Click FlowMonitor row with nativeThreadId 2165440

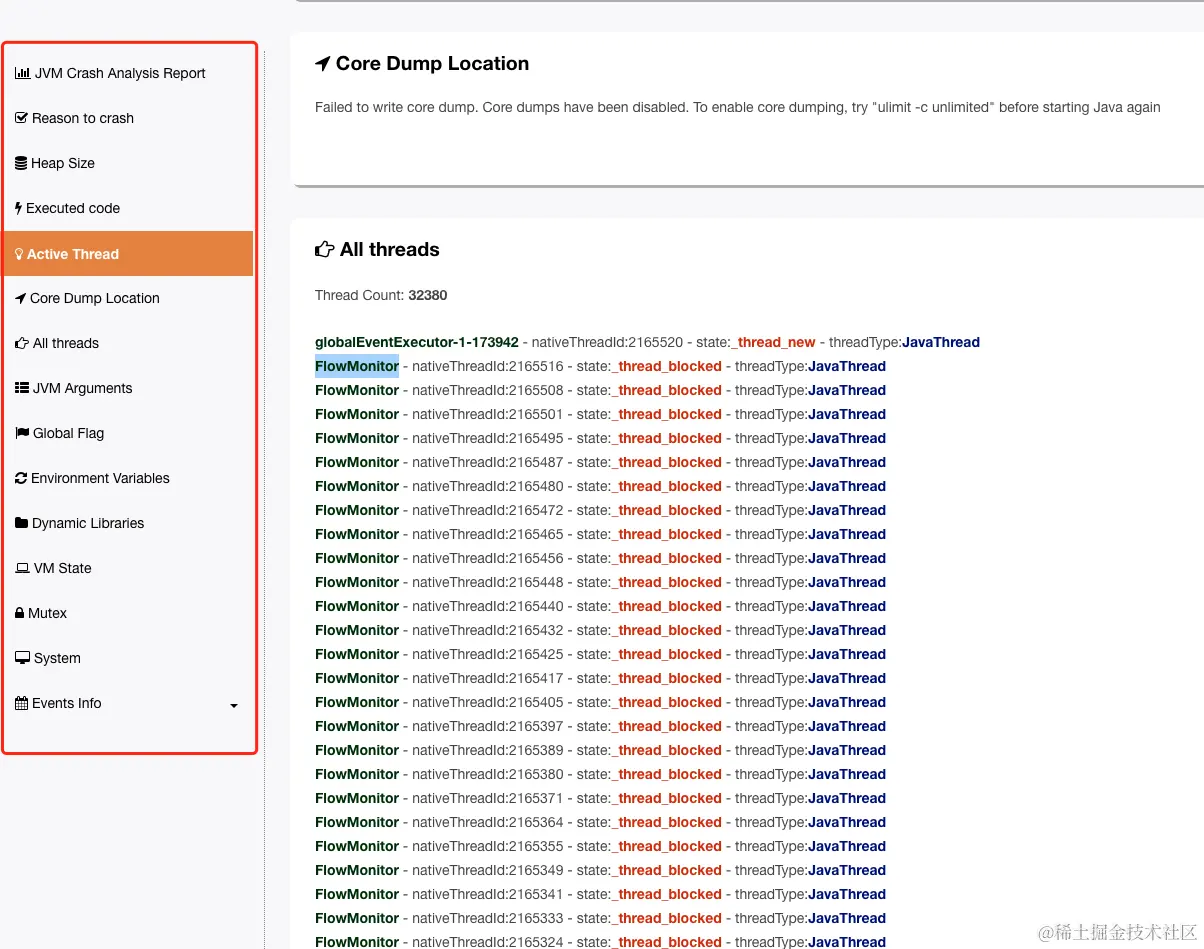[x=600, y=606]
